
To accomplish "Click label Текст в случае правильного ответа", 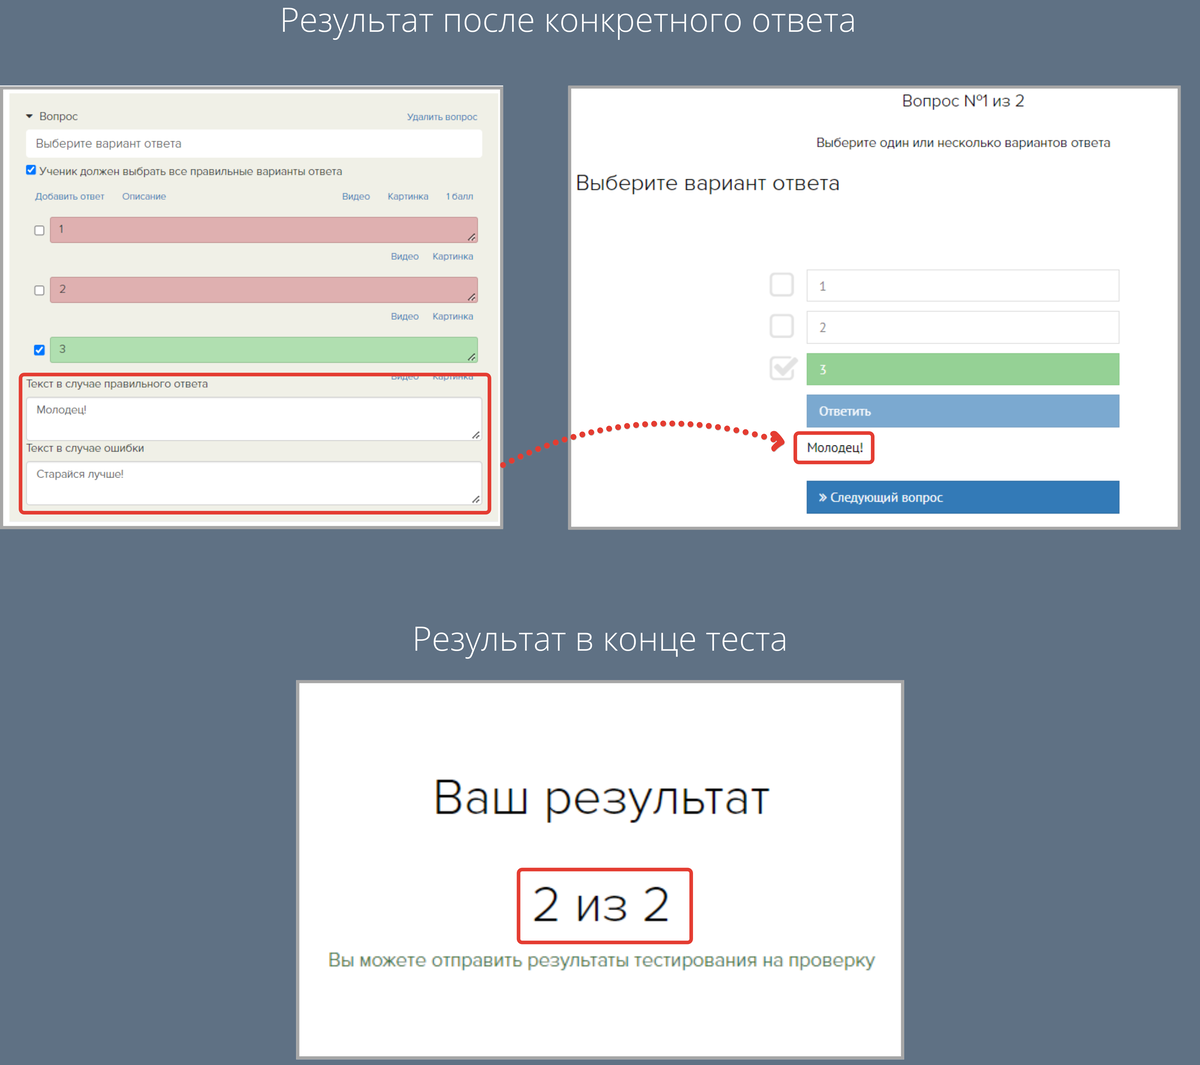I will 117,384.
